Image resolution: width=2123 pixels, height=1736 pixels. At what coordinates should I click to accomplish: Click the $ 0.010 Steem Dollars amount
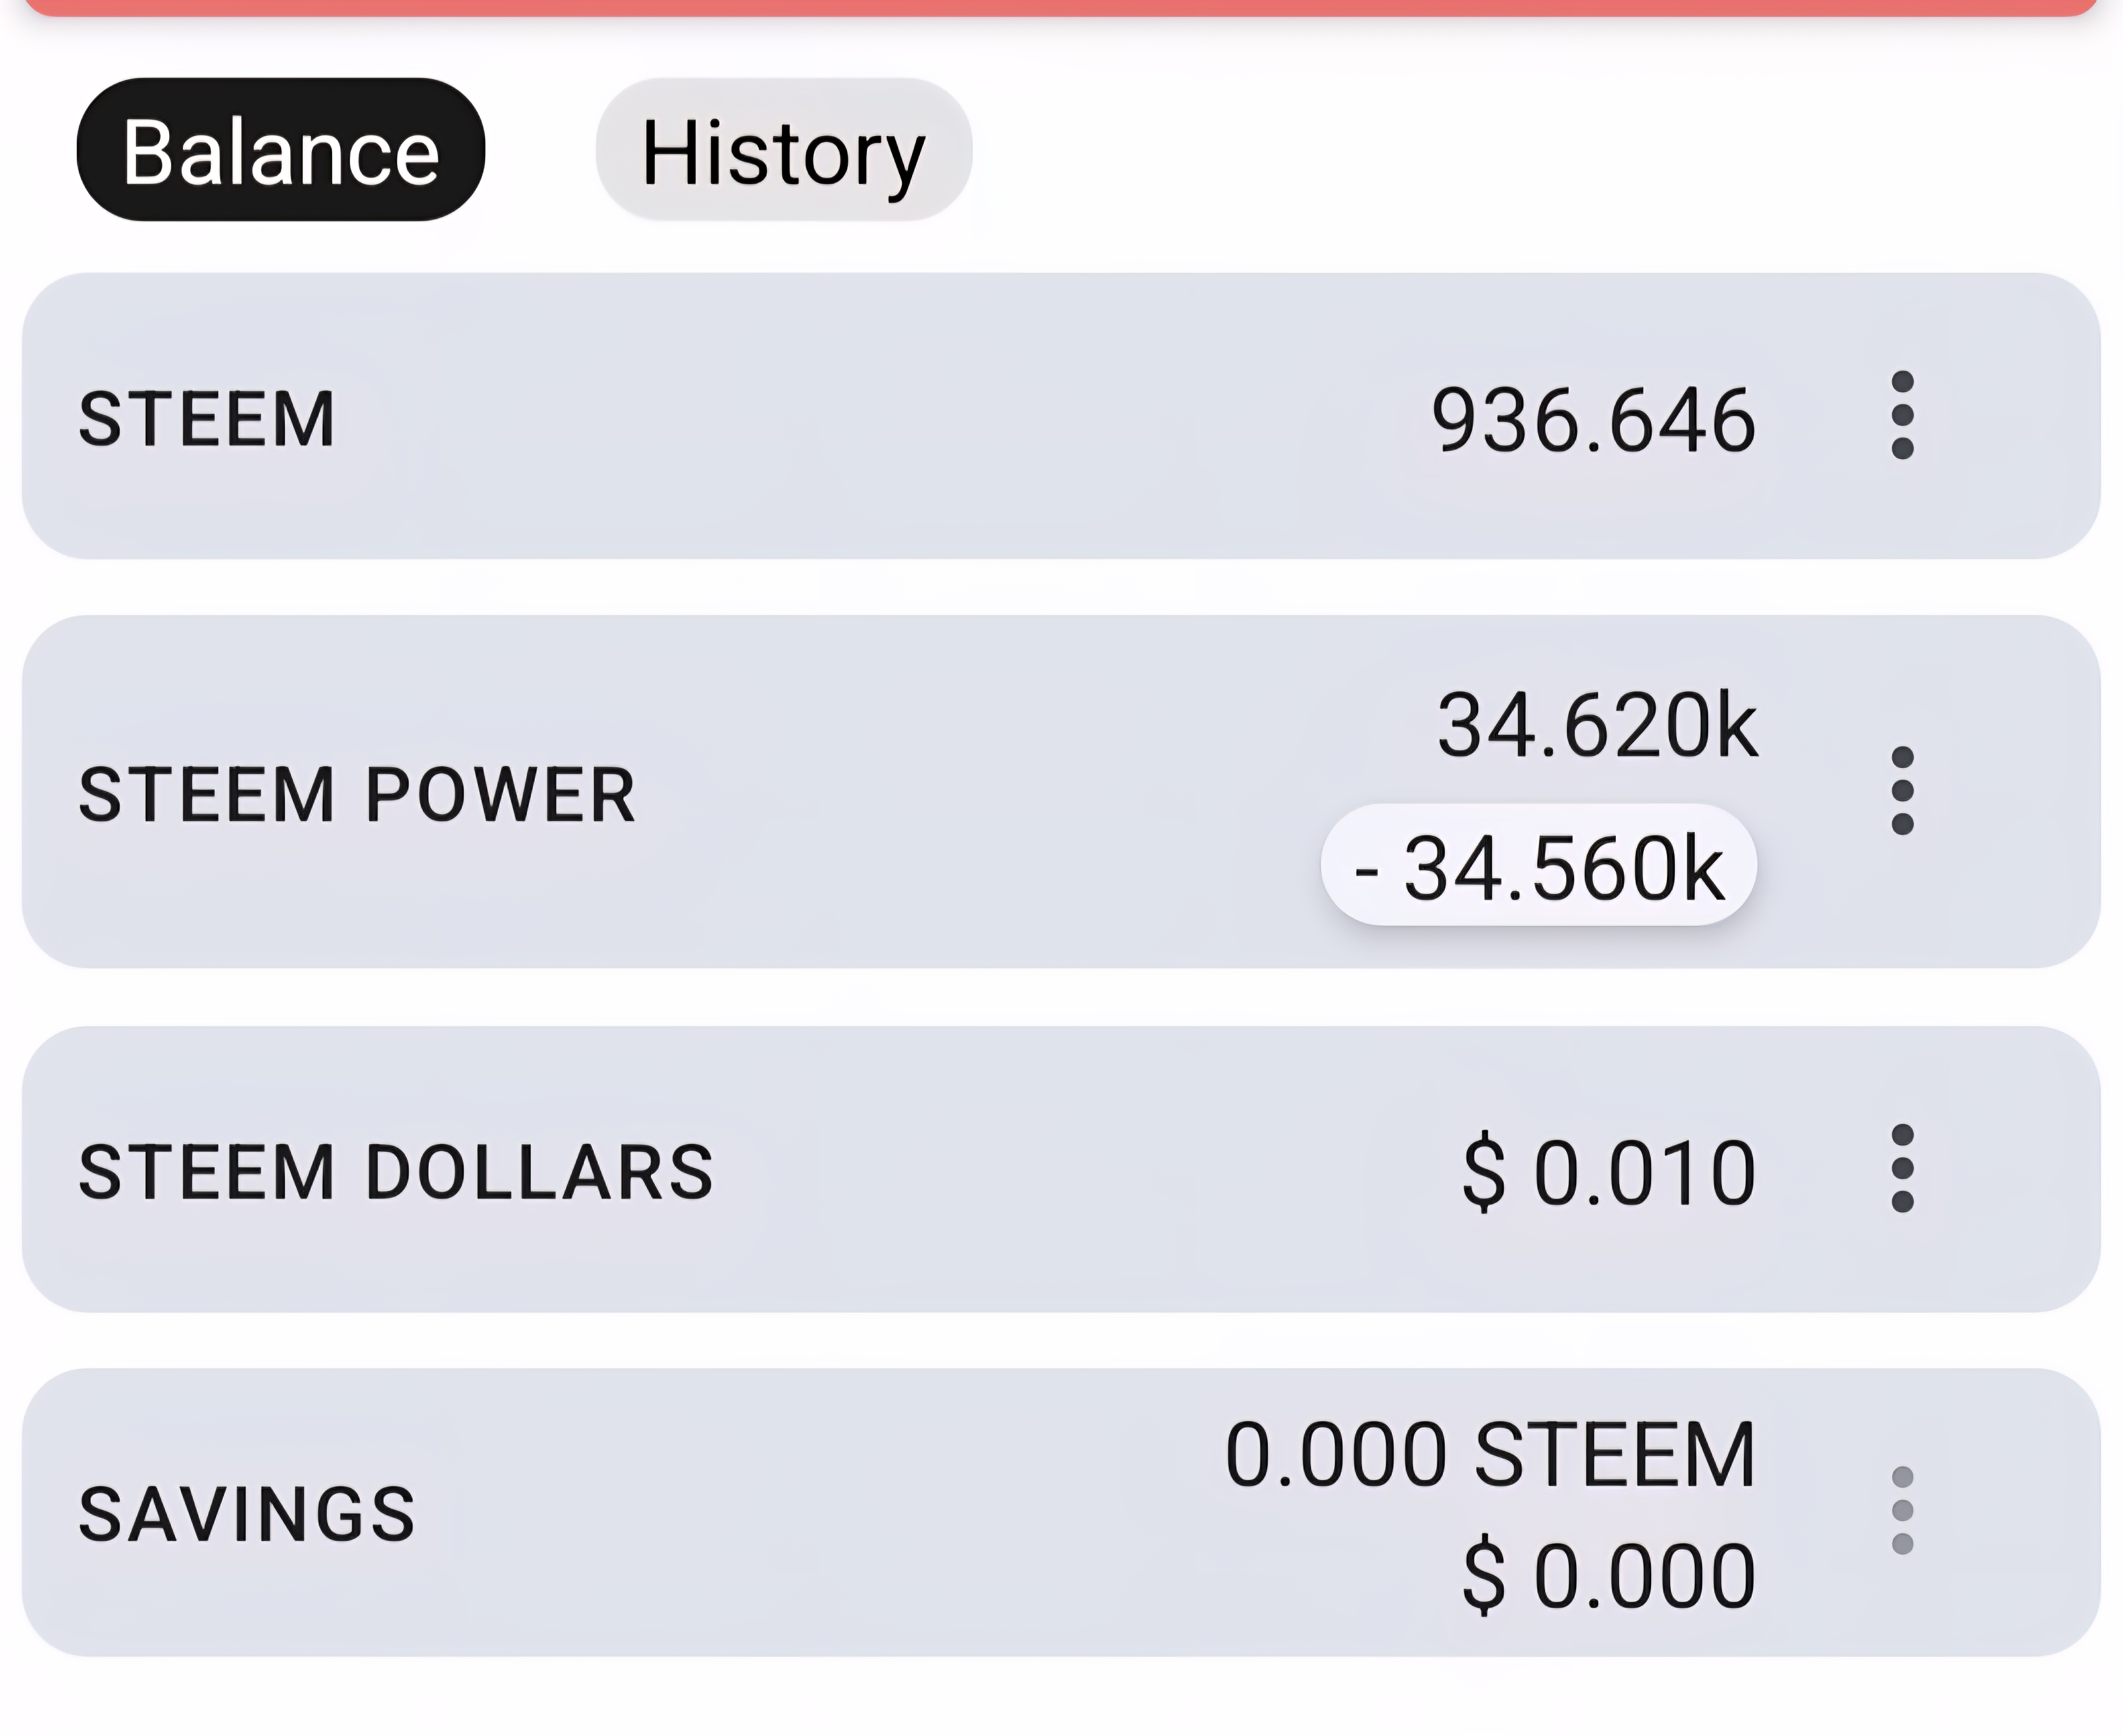pyautogui.click(x=1608, y=1172)
